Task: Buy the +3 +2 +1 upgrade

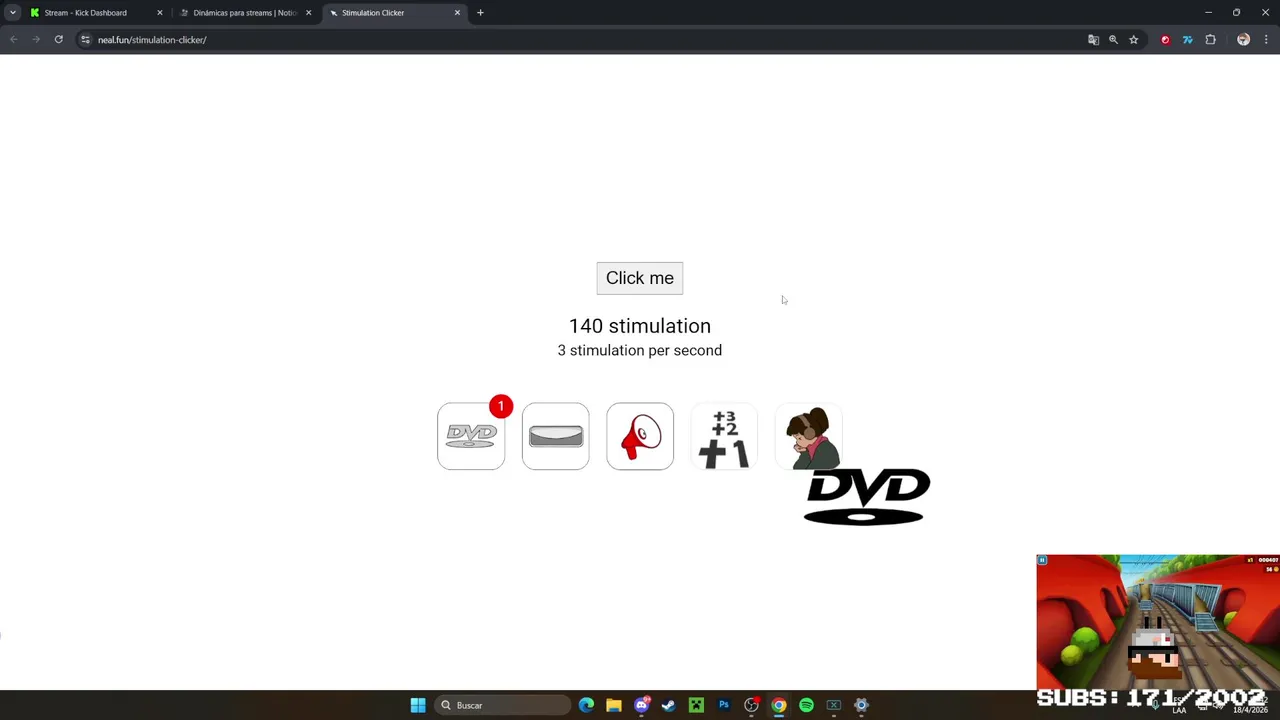Action: pyautogui.click(x=724, y=436)
